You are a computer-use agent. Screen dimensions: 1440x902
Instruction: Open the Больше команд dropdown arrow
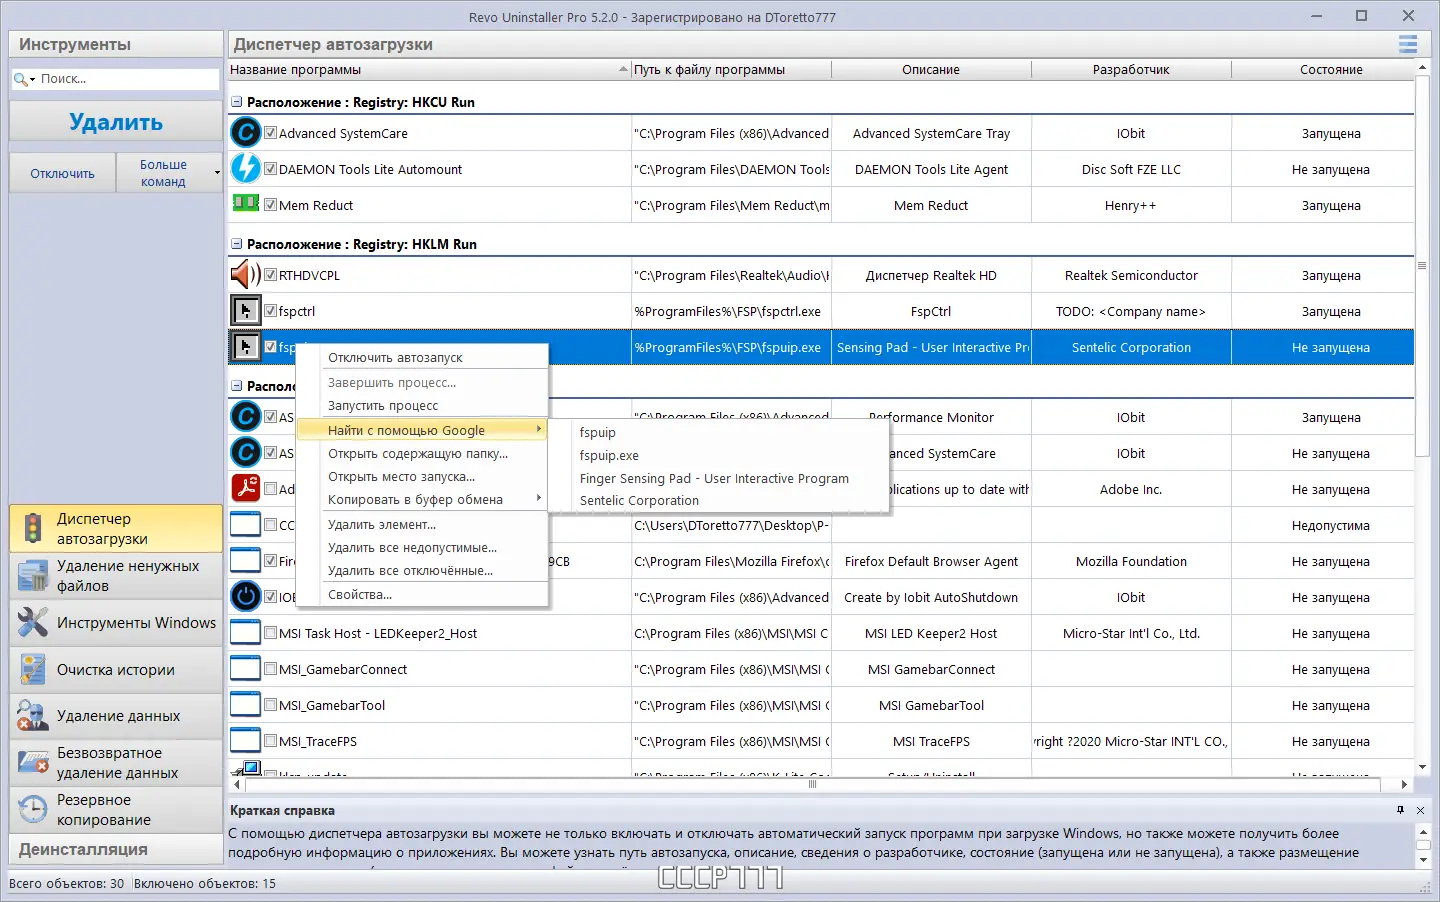pos(219,172)
